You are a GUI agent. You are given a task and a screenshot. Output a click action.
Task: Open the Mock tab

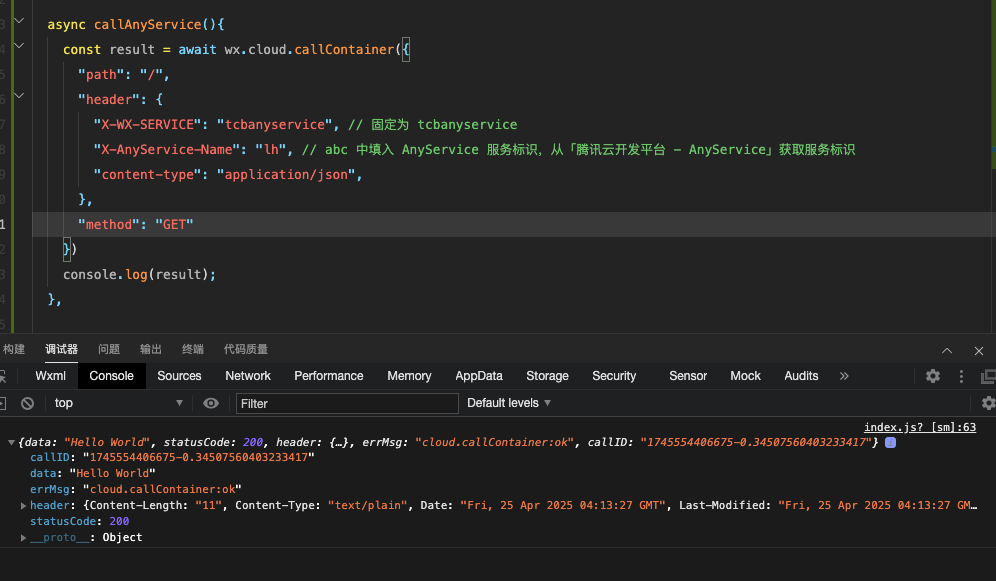coord(745,376)
